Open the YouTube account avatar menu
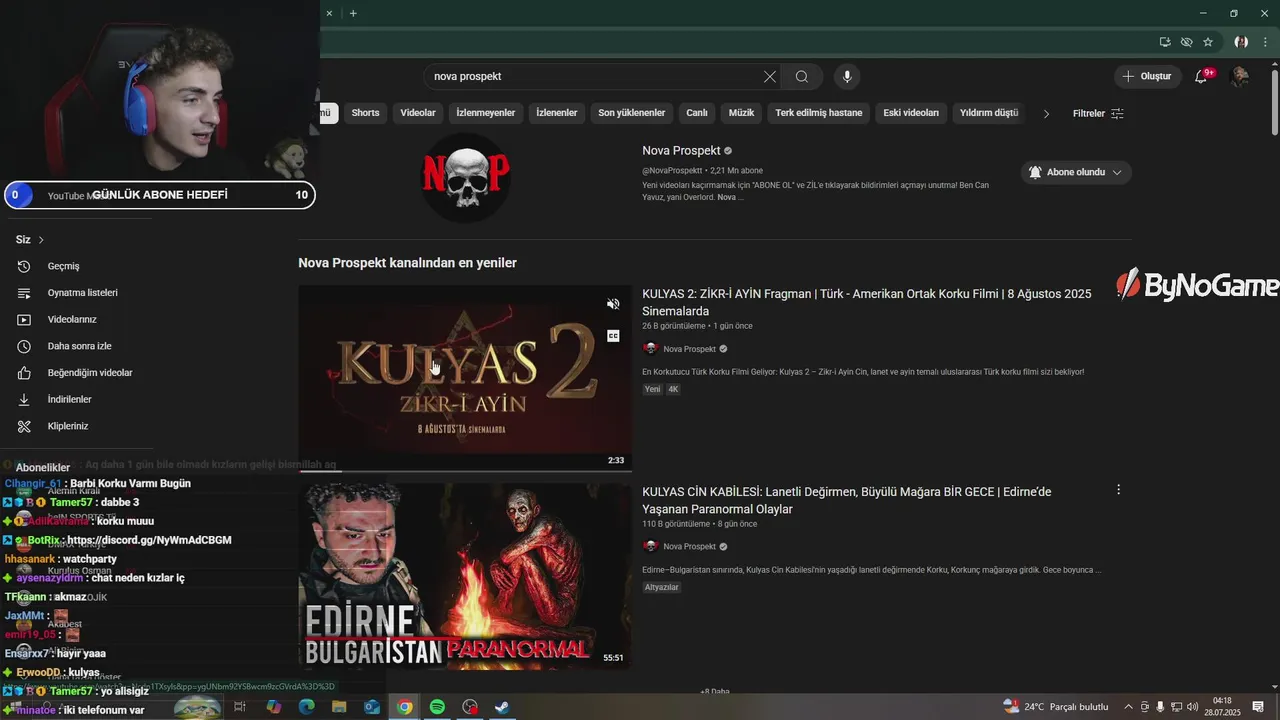Screen dimensions: 1280x720 (1240, 76)
